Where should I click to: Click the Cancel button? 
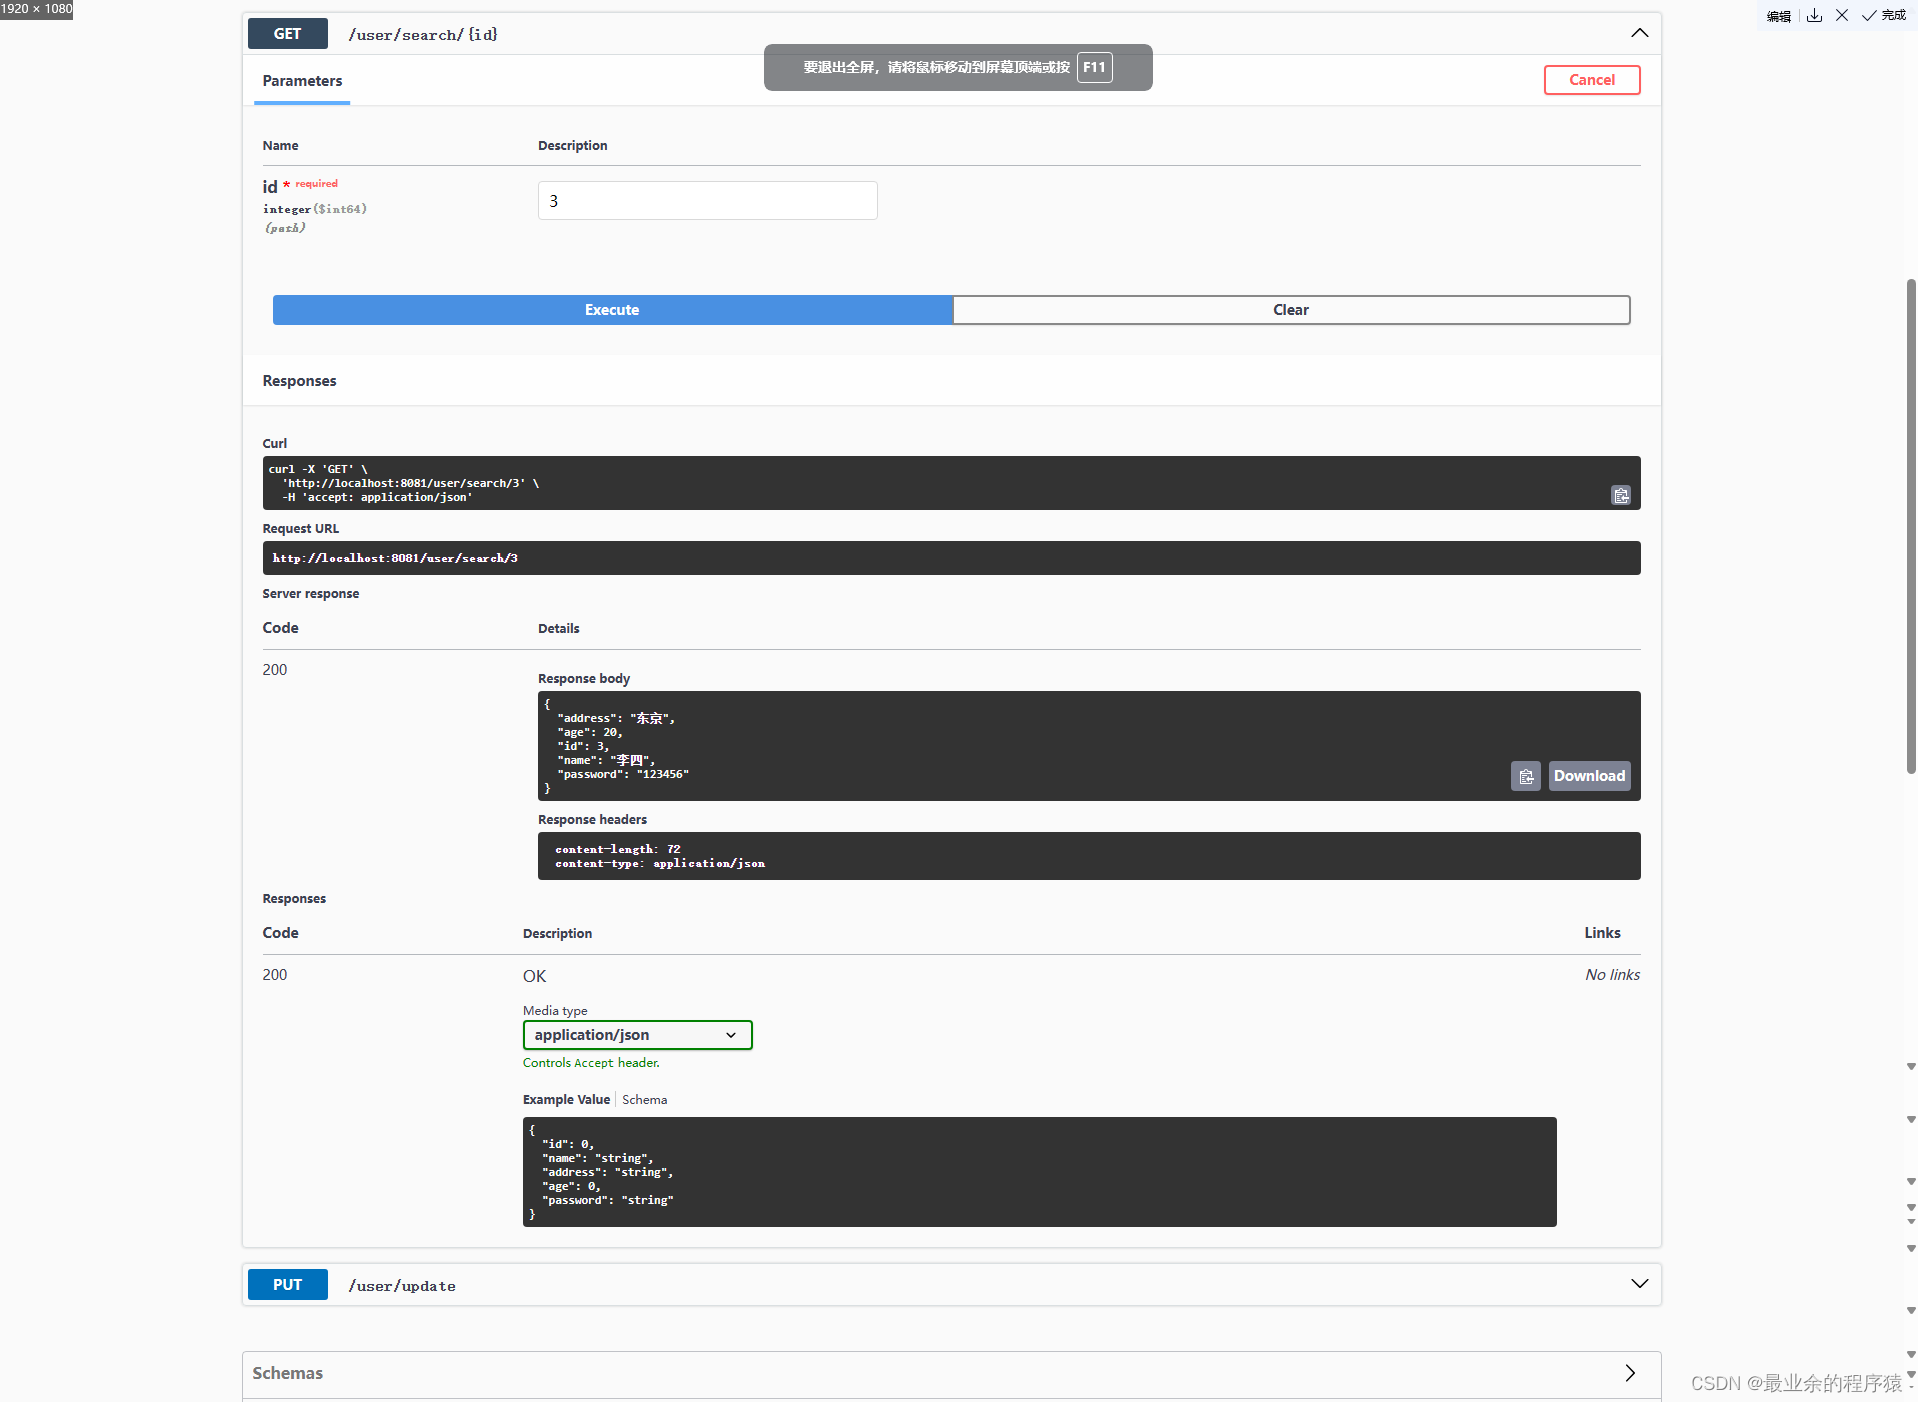point(1591,80)
